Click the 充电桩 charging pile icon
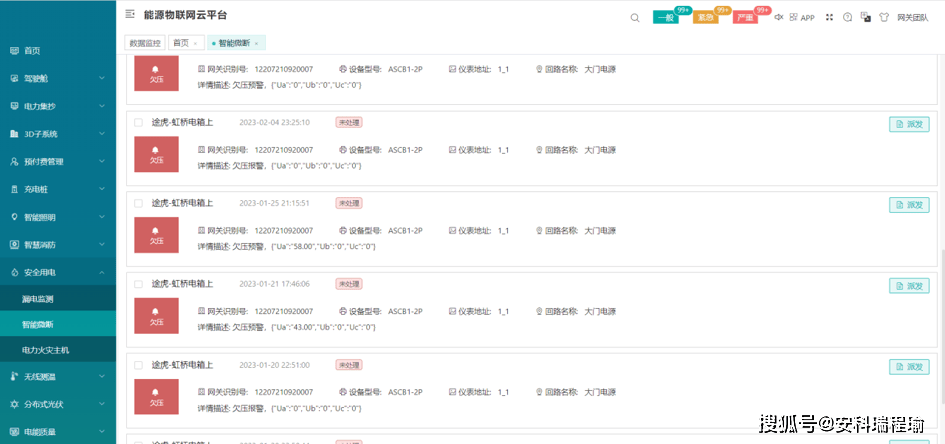Viewport: 945px width, 444px height. point(14,189)
